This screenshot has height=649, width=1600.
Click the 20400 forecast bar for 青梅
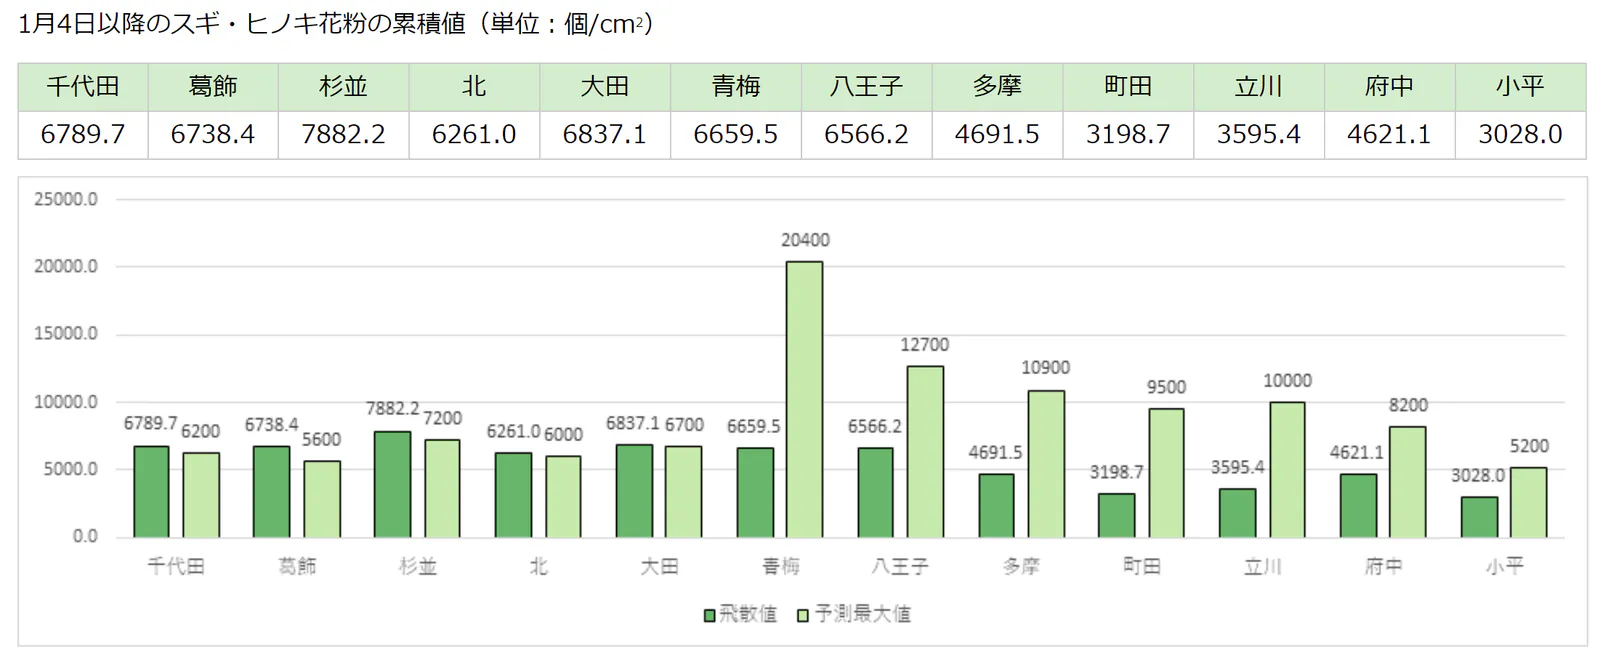pos(804,400)
